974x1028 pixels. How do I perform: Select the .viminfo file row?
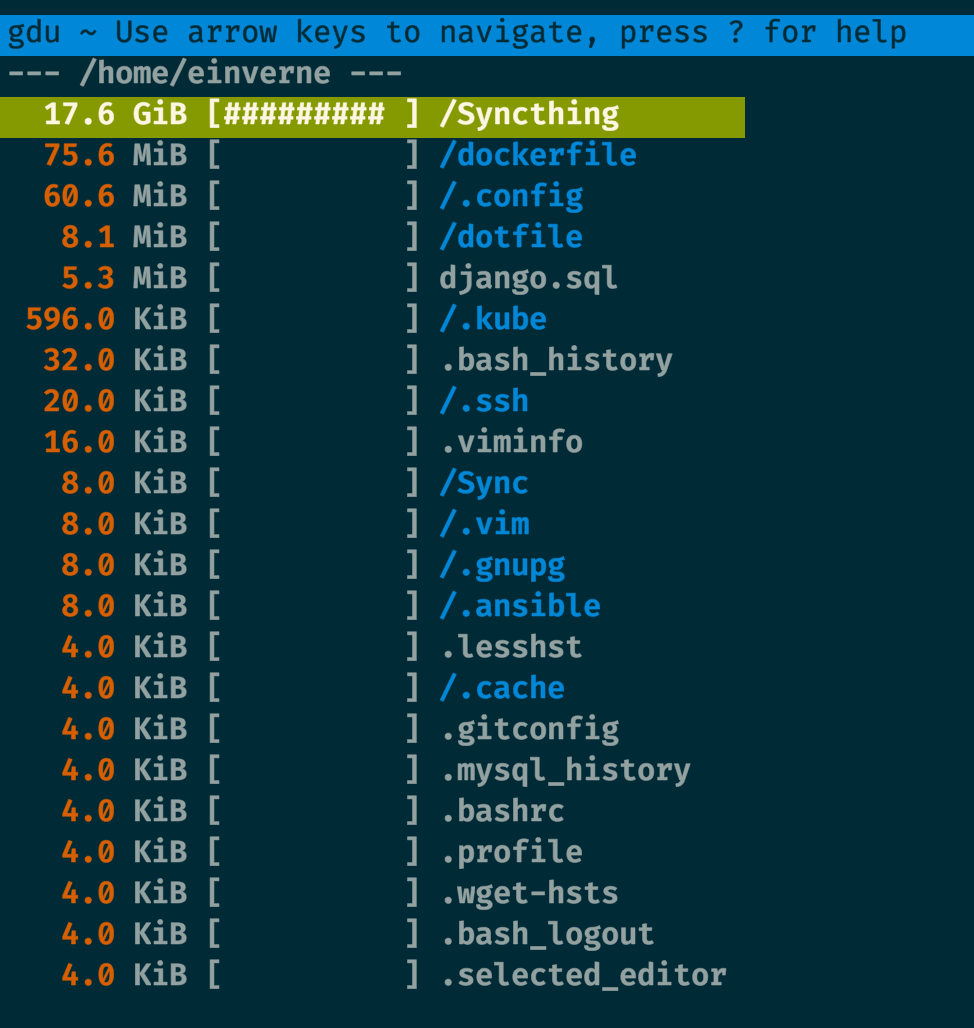[511, 443]
